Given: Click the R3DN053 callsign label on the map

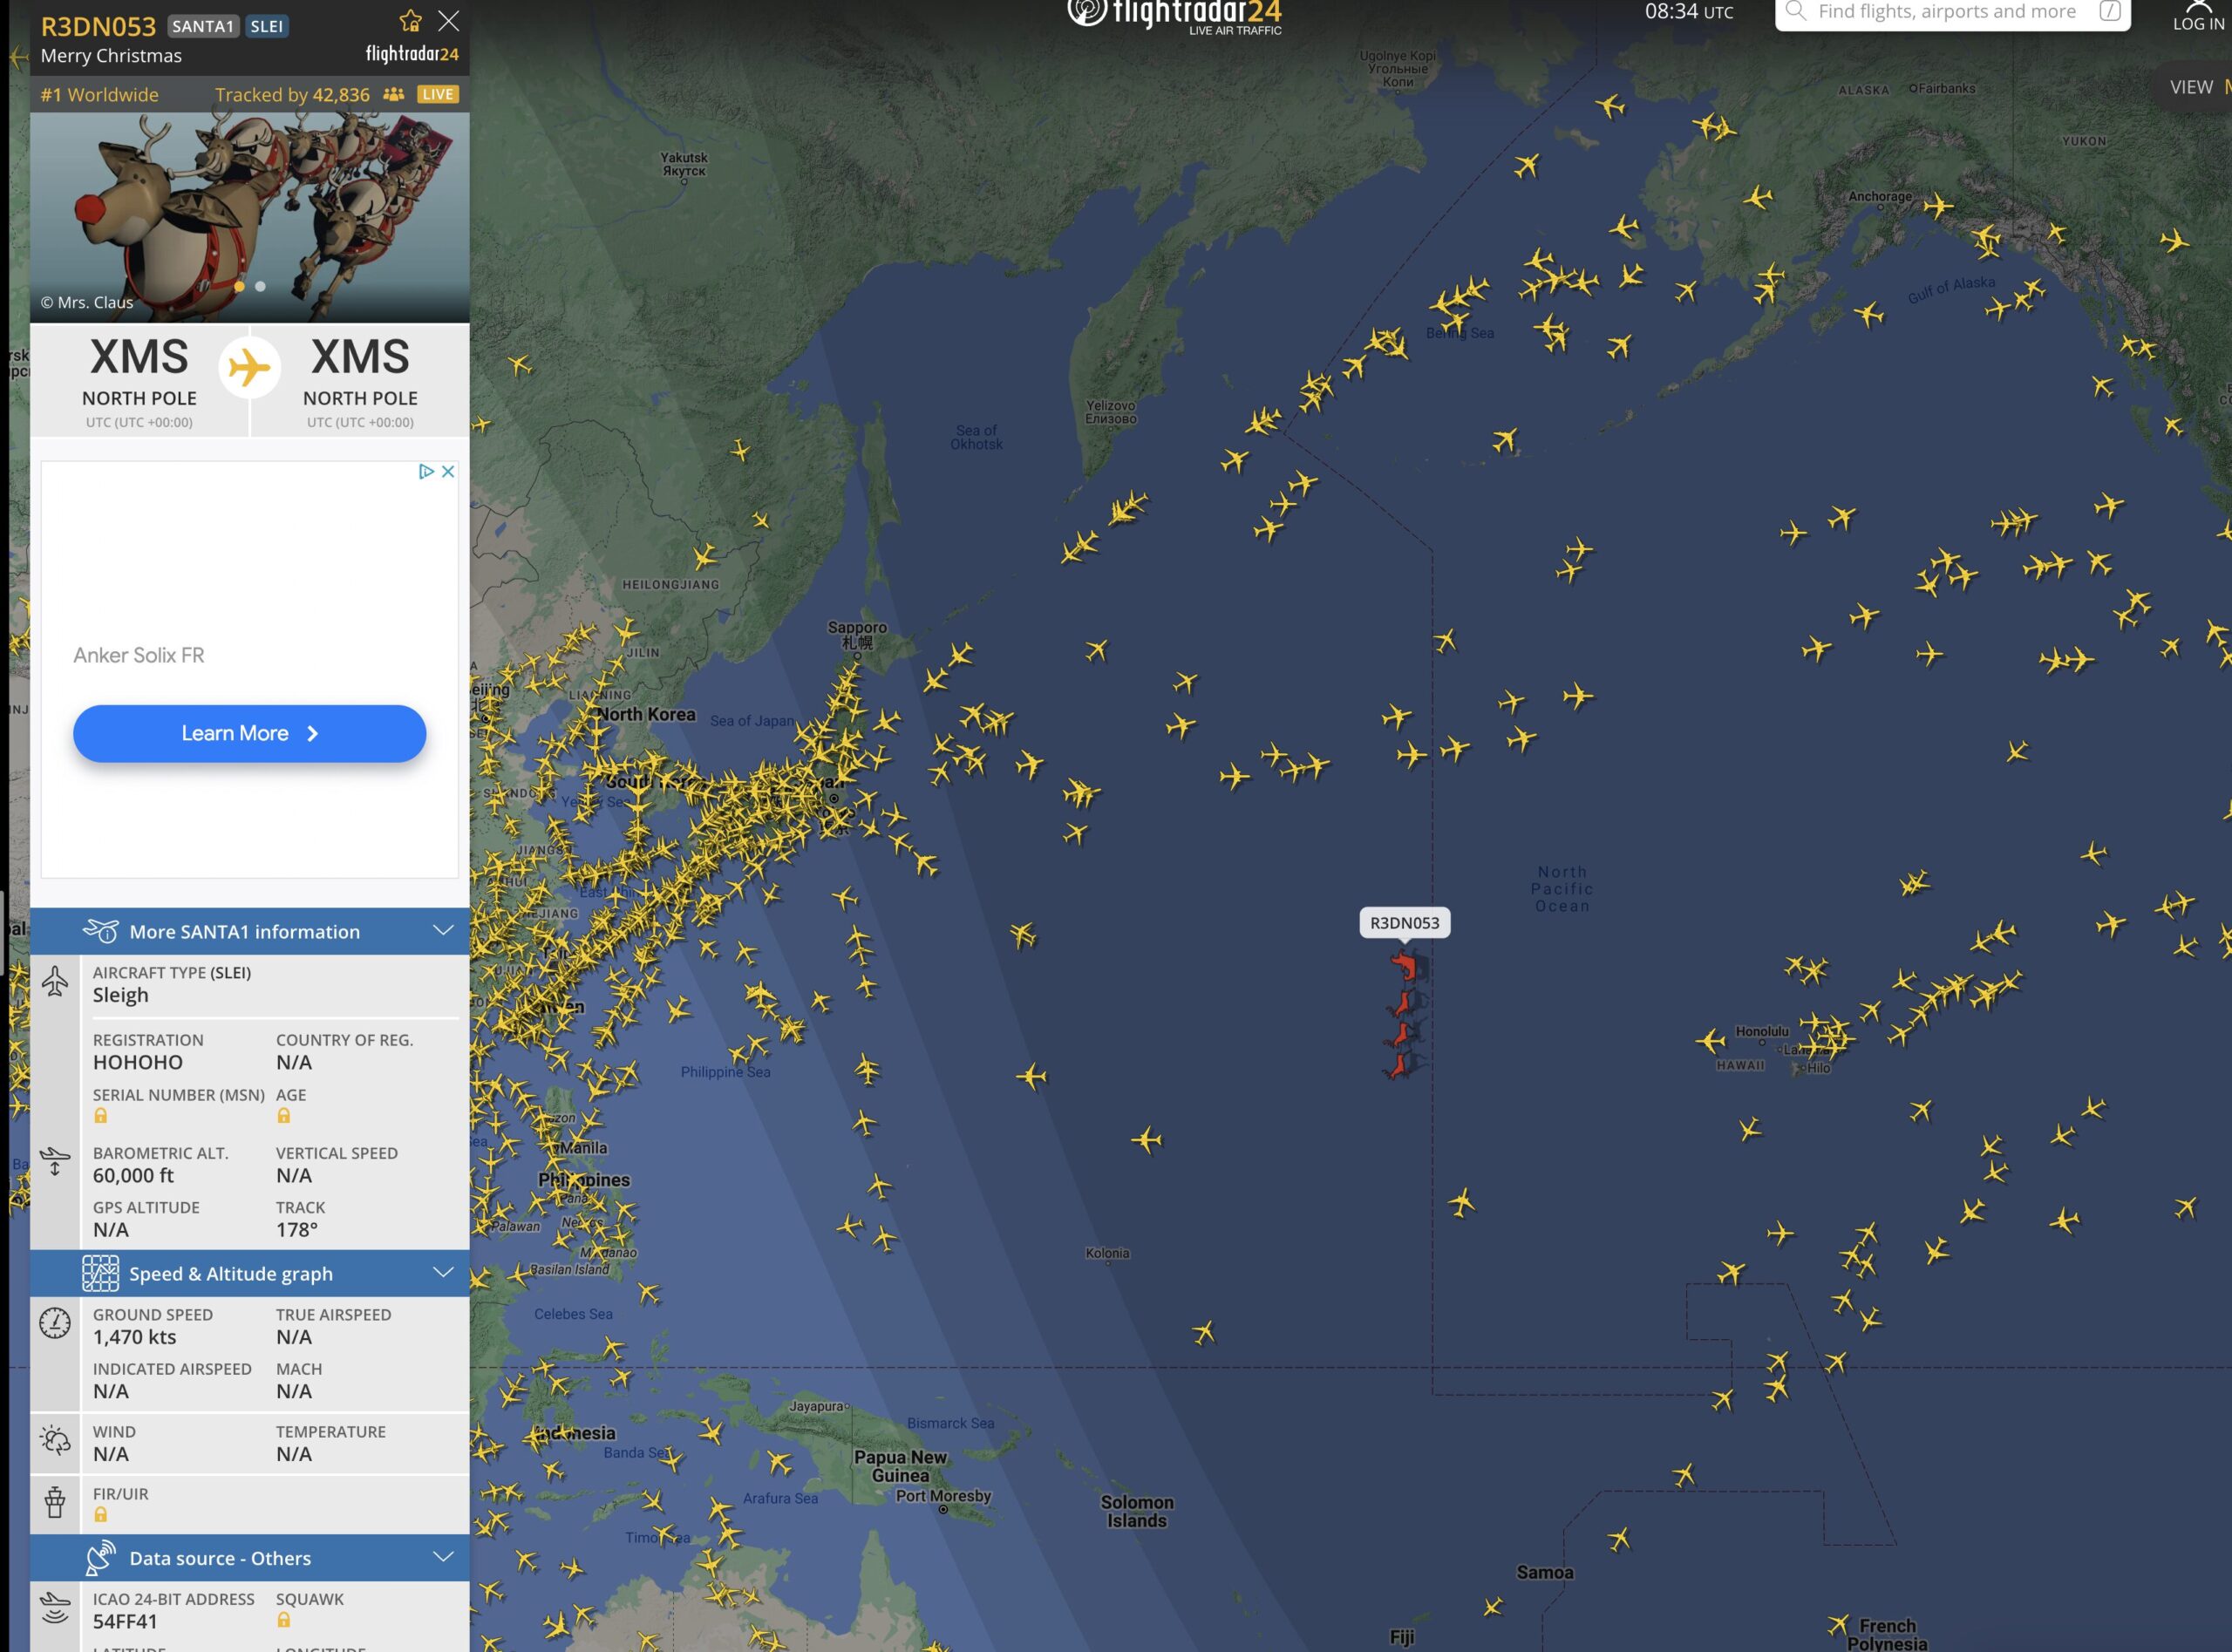Looking at the screenshot, I should pos(1404,923).
